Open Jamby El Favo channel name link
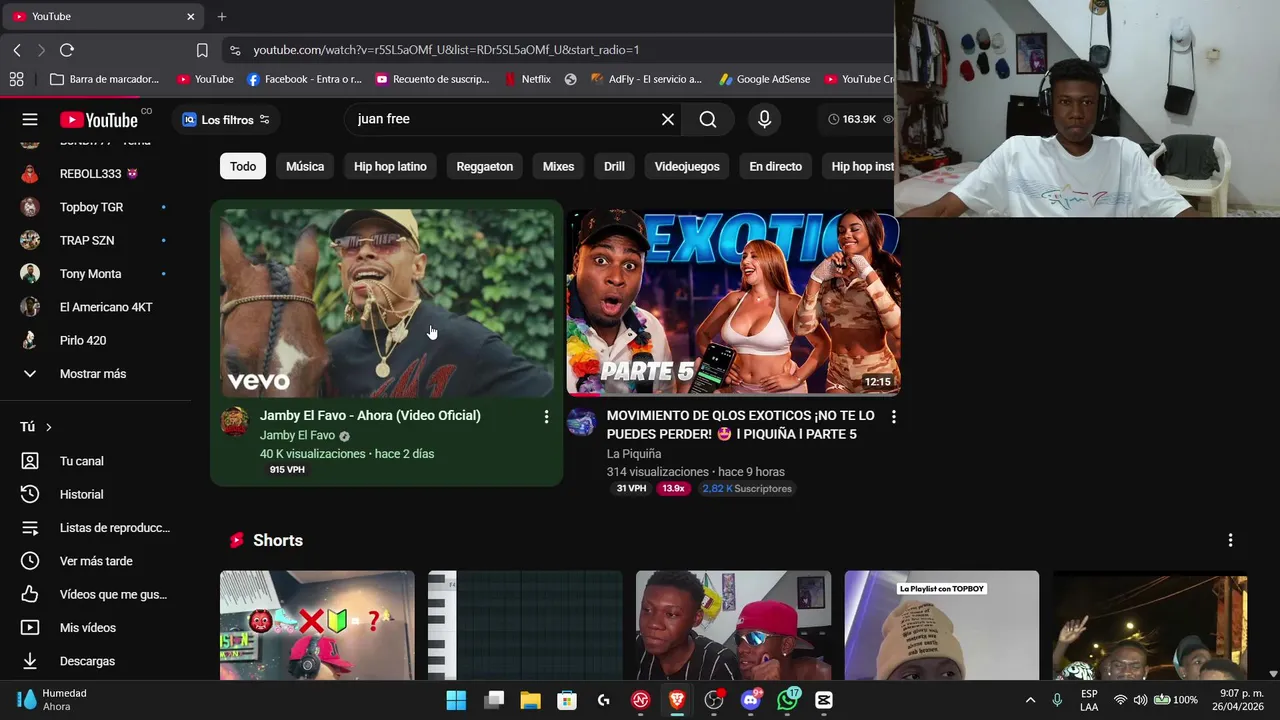 tap(297, 435)
